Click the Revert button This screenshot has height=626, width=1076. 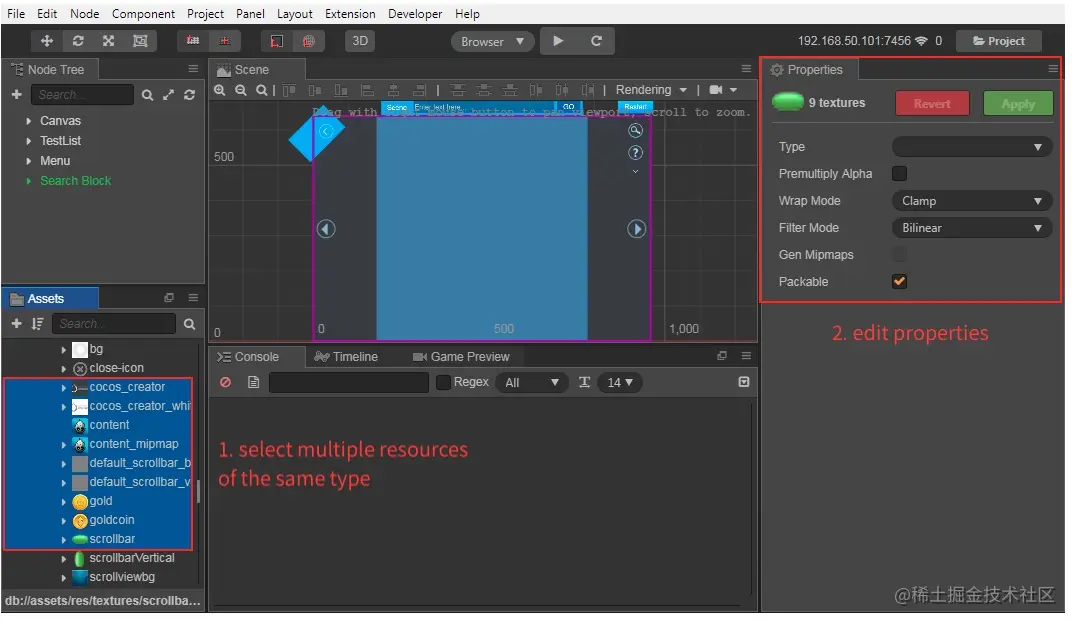click(x=932, y=104)
